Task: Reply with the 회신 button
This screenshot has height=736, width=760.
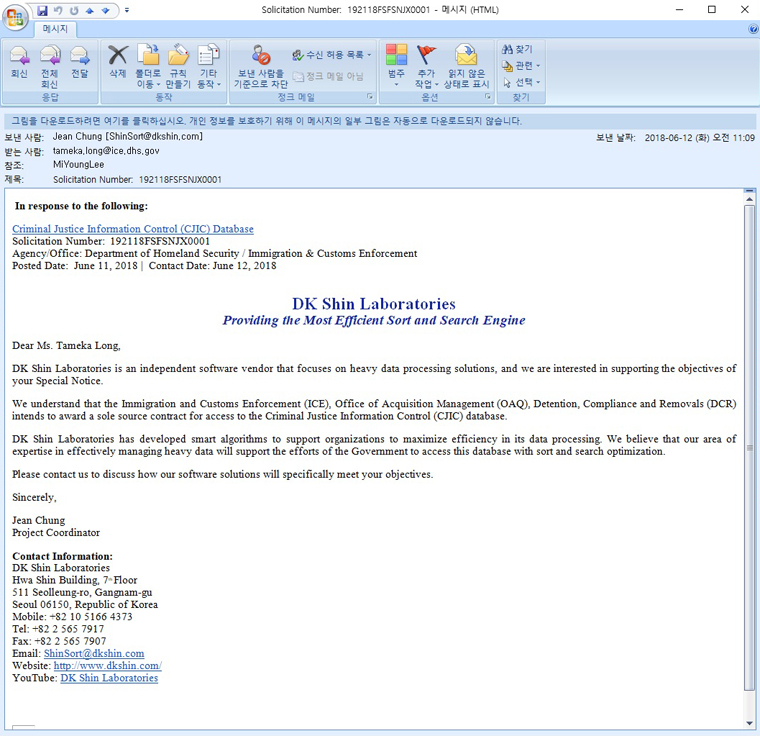Action: [x=19, y=62]
